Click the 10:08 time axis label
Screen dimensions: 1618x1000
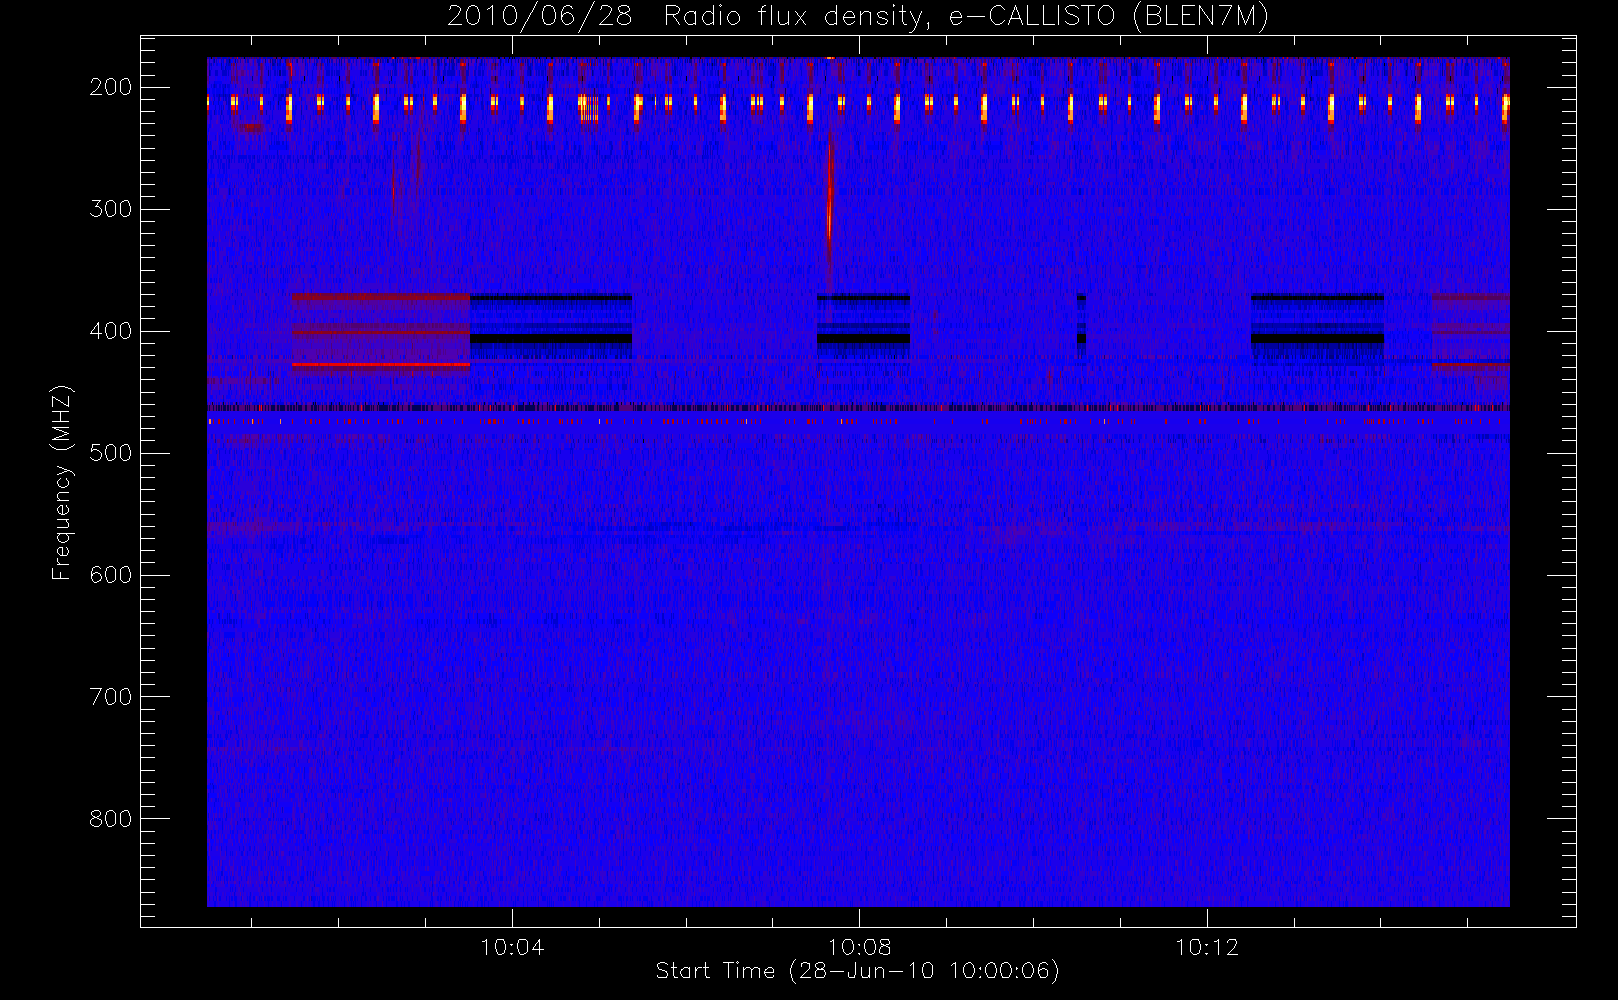[x=859, y=947]
